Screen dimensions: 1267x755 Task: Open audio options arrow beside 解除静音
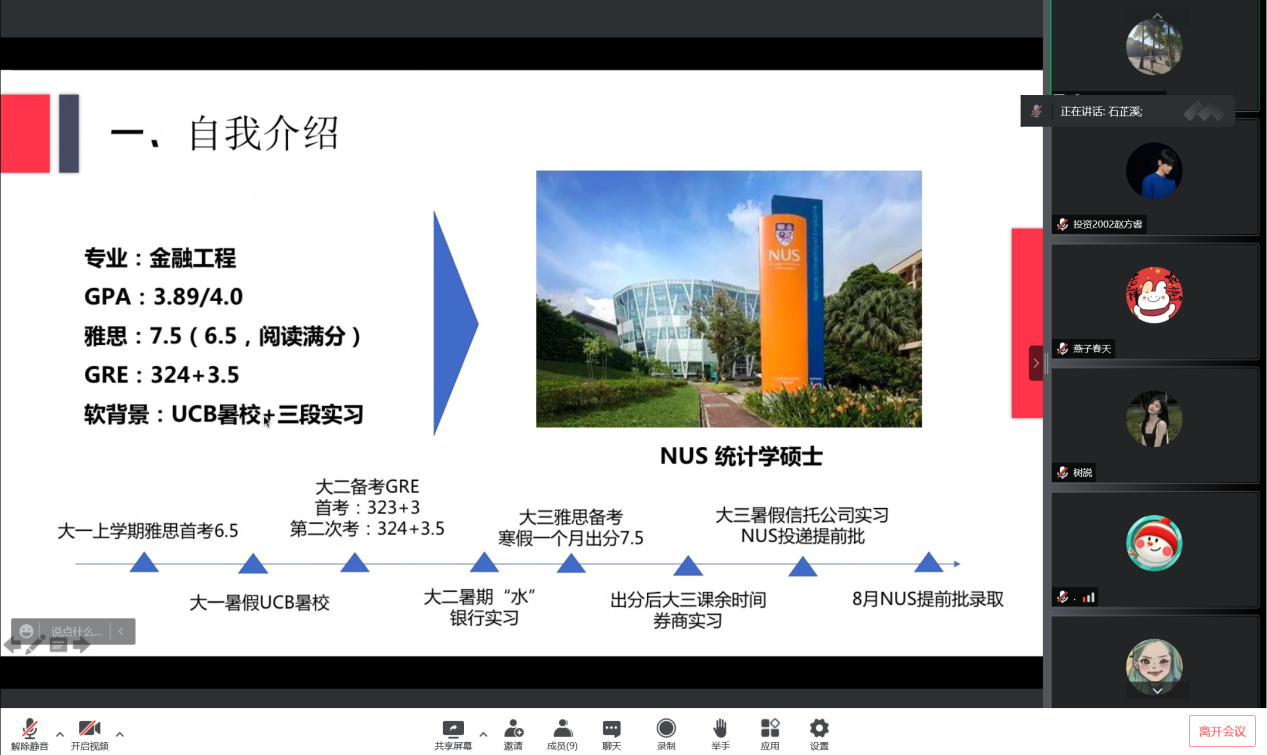[60, 734]
